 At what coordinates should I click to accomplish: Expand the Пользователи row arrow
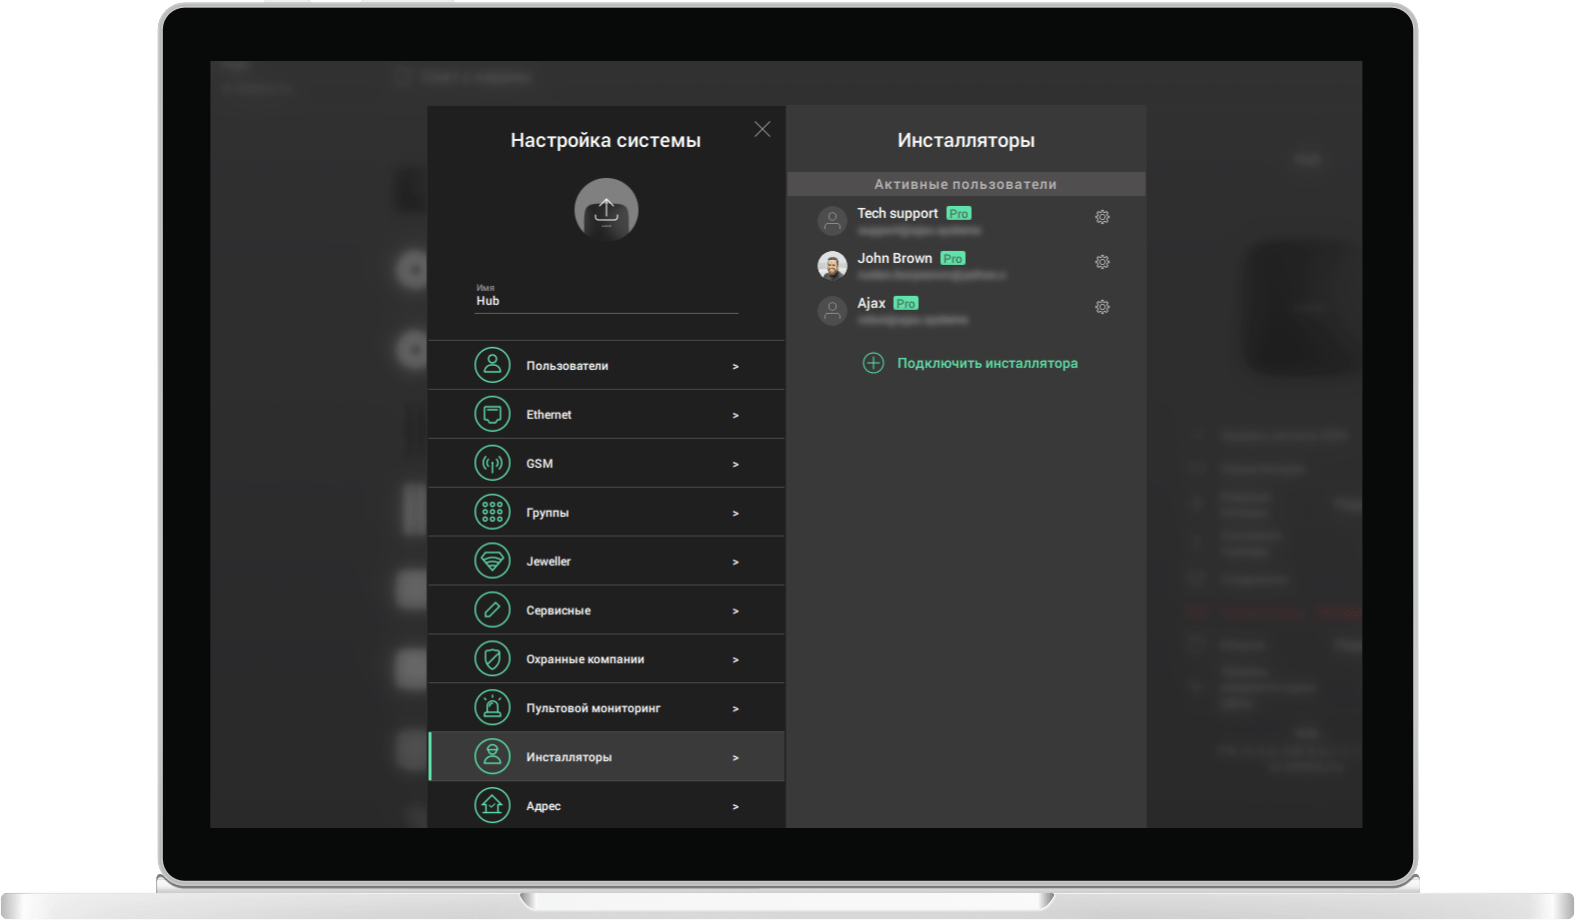(735, 367)
